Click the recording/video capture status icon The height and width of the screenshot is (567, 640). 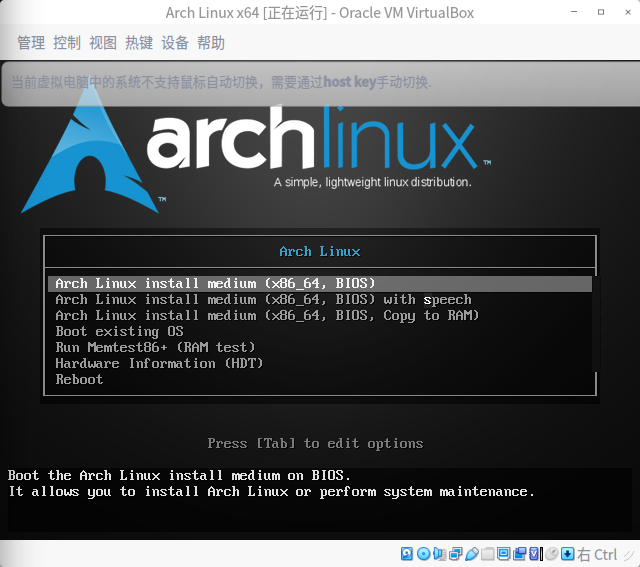coord(520,554)
